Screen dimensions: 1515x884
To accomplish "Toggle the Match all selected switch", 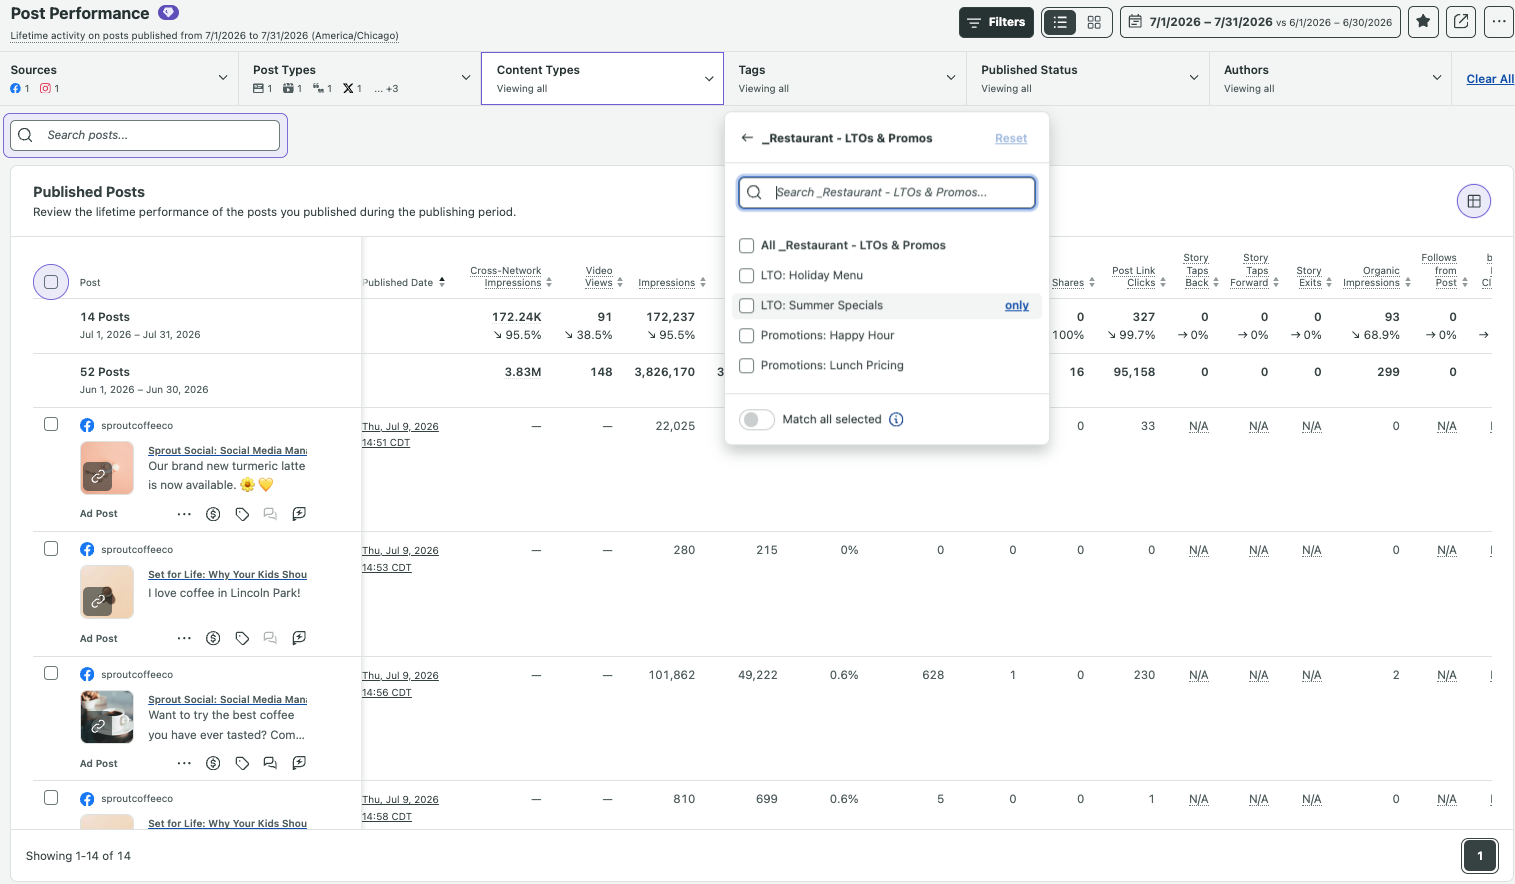I will pyautogui.click(x=757, y=419).
